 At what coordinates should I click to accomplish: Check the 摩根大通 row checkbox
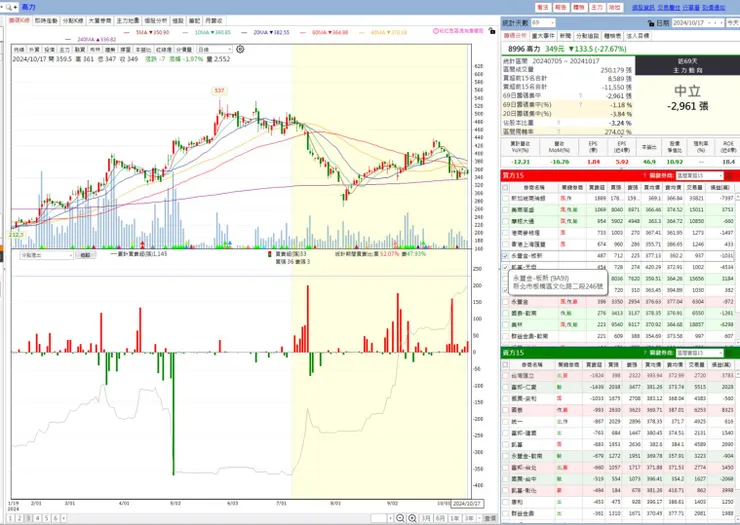[x=505, y=221]
